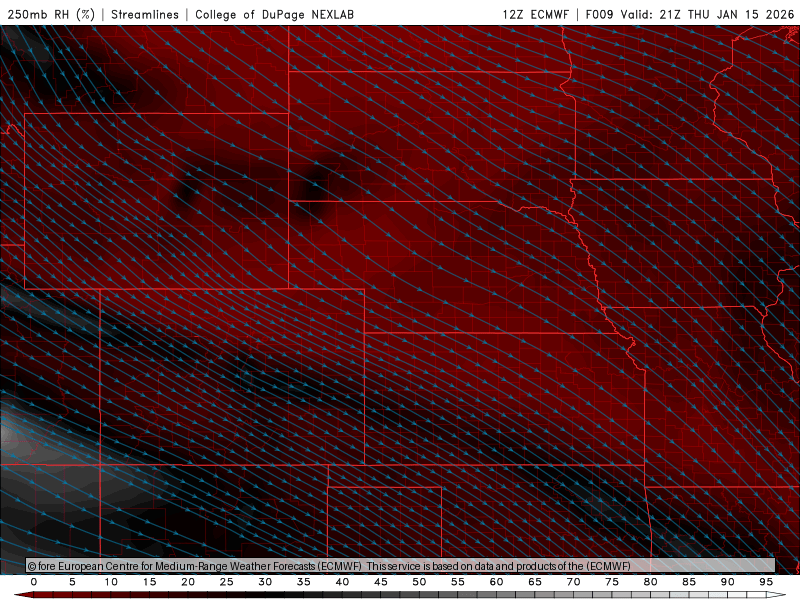The height and width of the screenshot is (600, 800).
Task: Click the colorbar label "20"
Action: coord(188,582)
